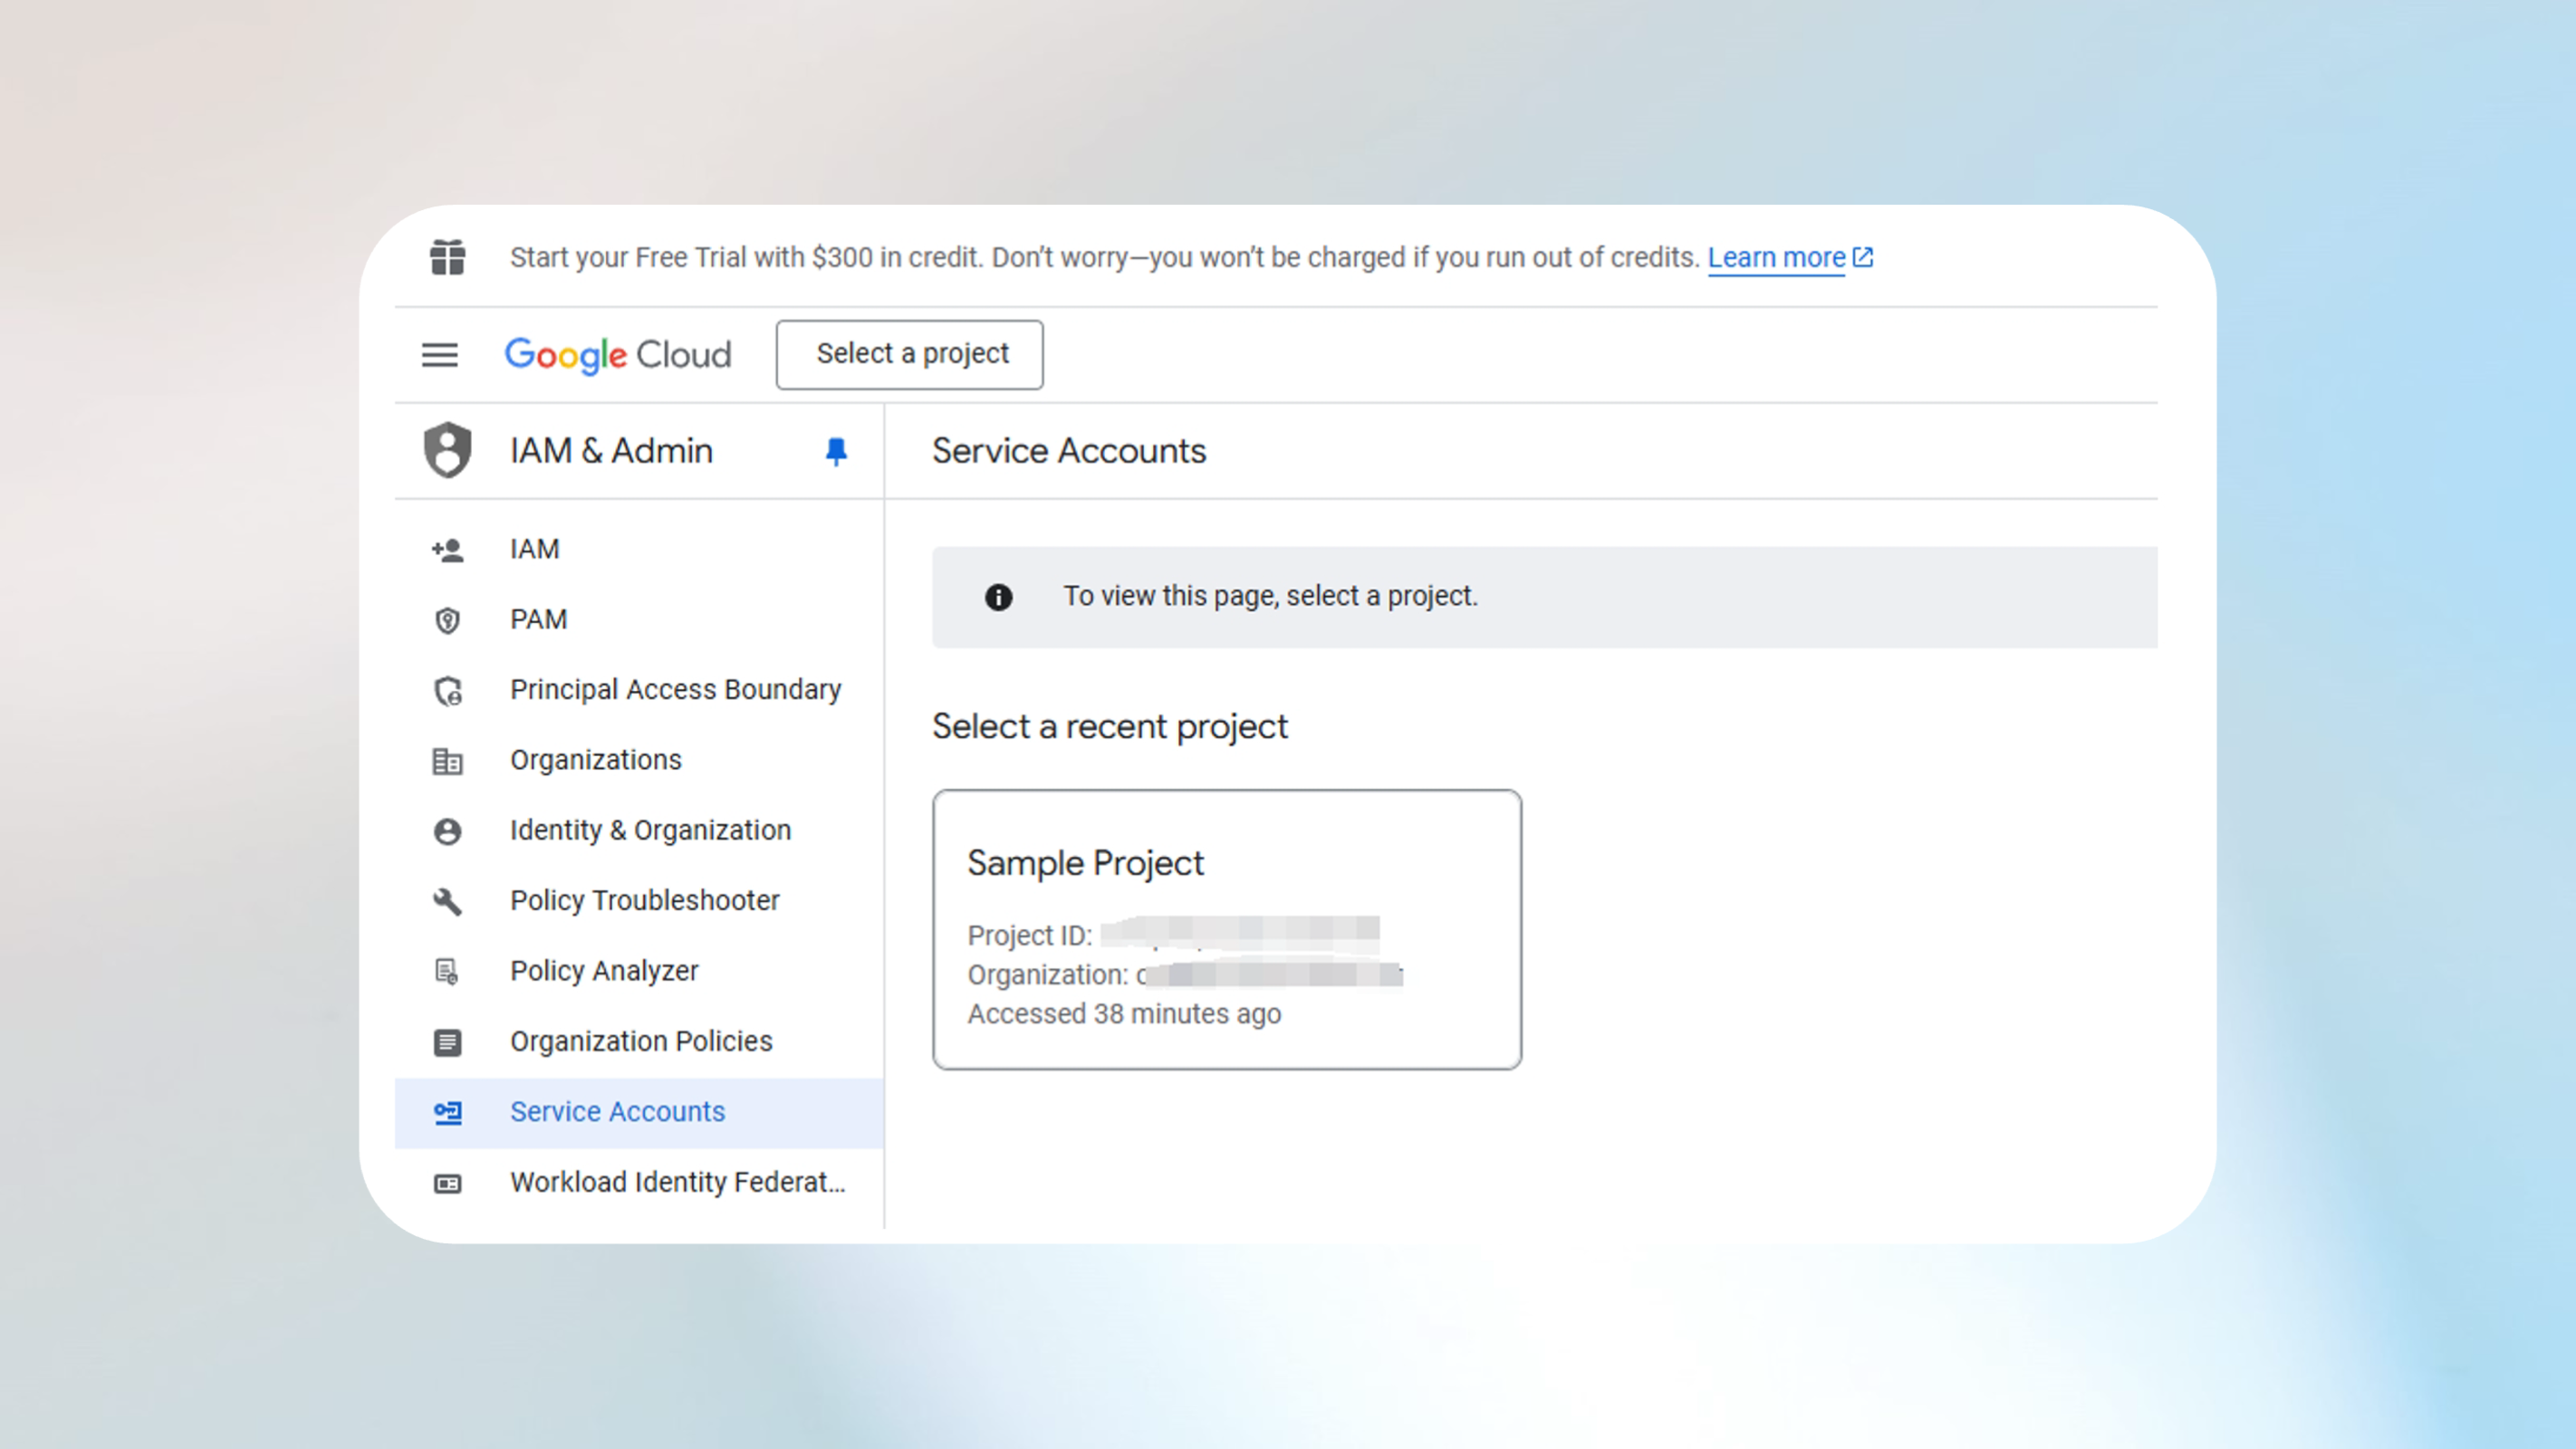Open Policy Analyzer
Screen dimensions: 2576x1449
[x=603, y=970]
